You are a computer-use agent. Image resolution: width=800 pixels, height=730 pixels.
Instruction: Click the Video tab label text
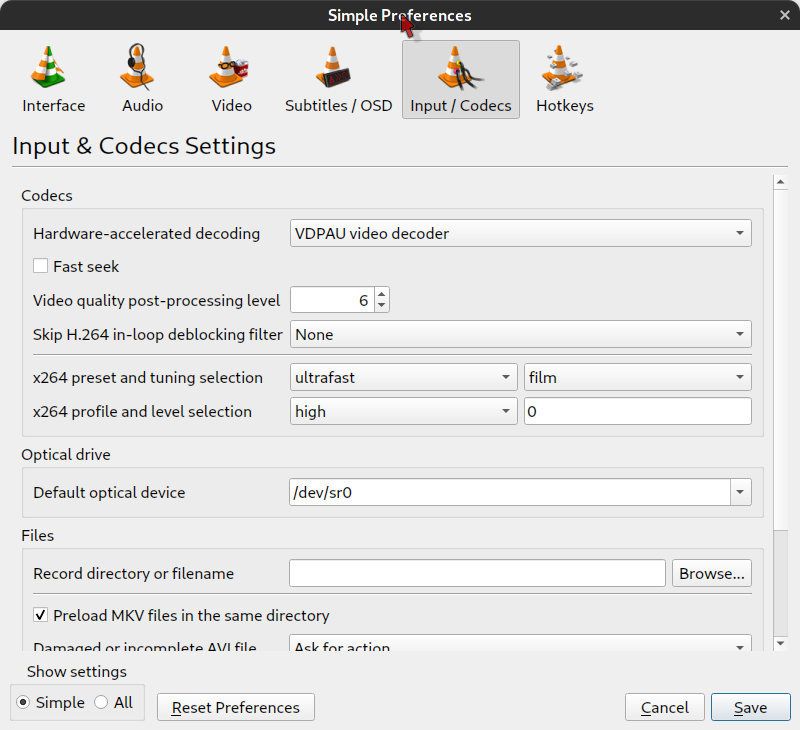232,106
